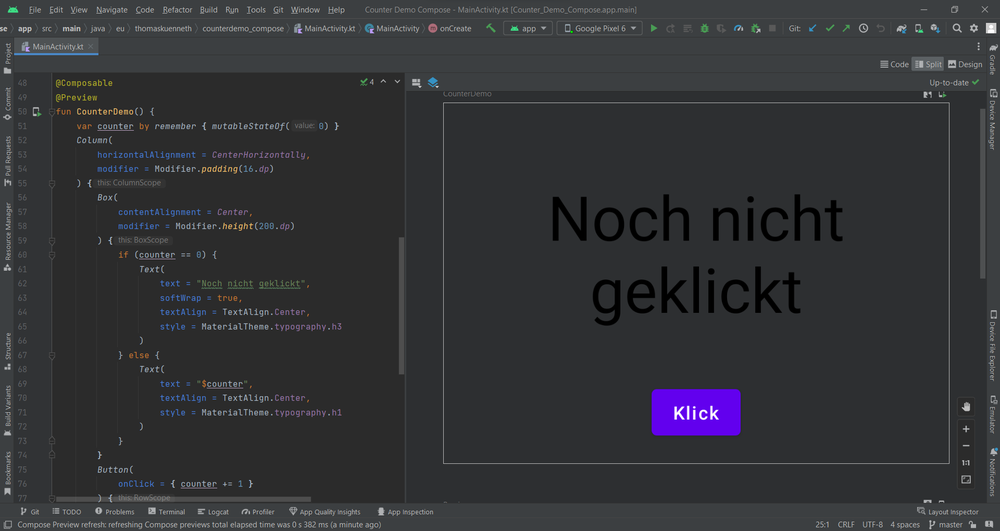Switch editor to Design view
This screenshot has height=531, width=1000.
[x=965, y=64]
